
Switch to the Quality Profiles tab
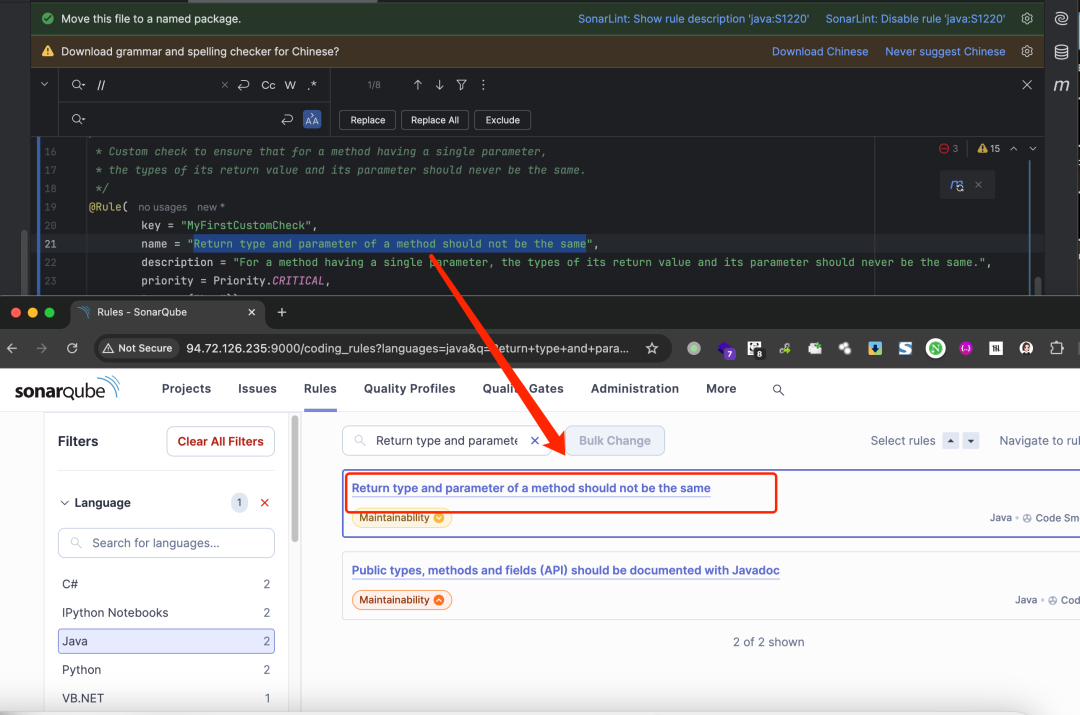click(409, 389)
